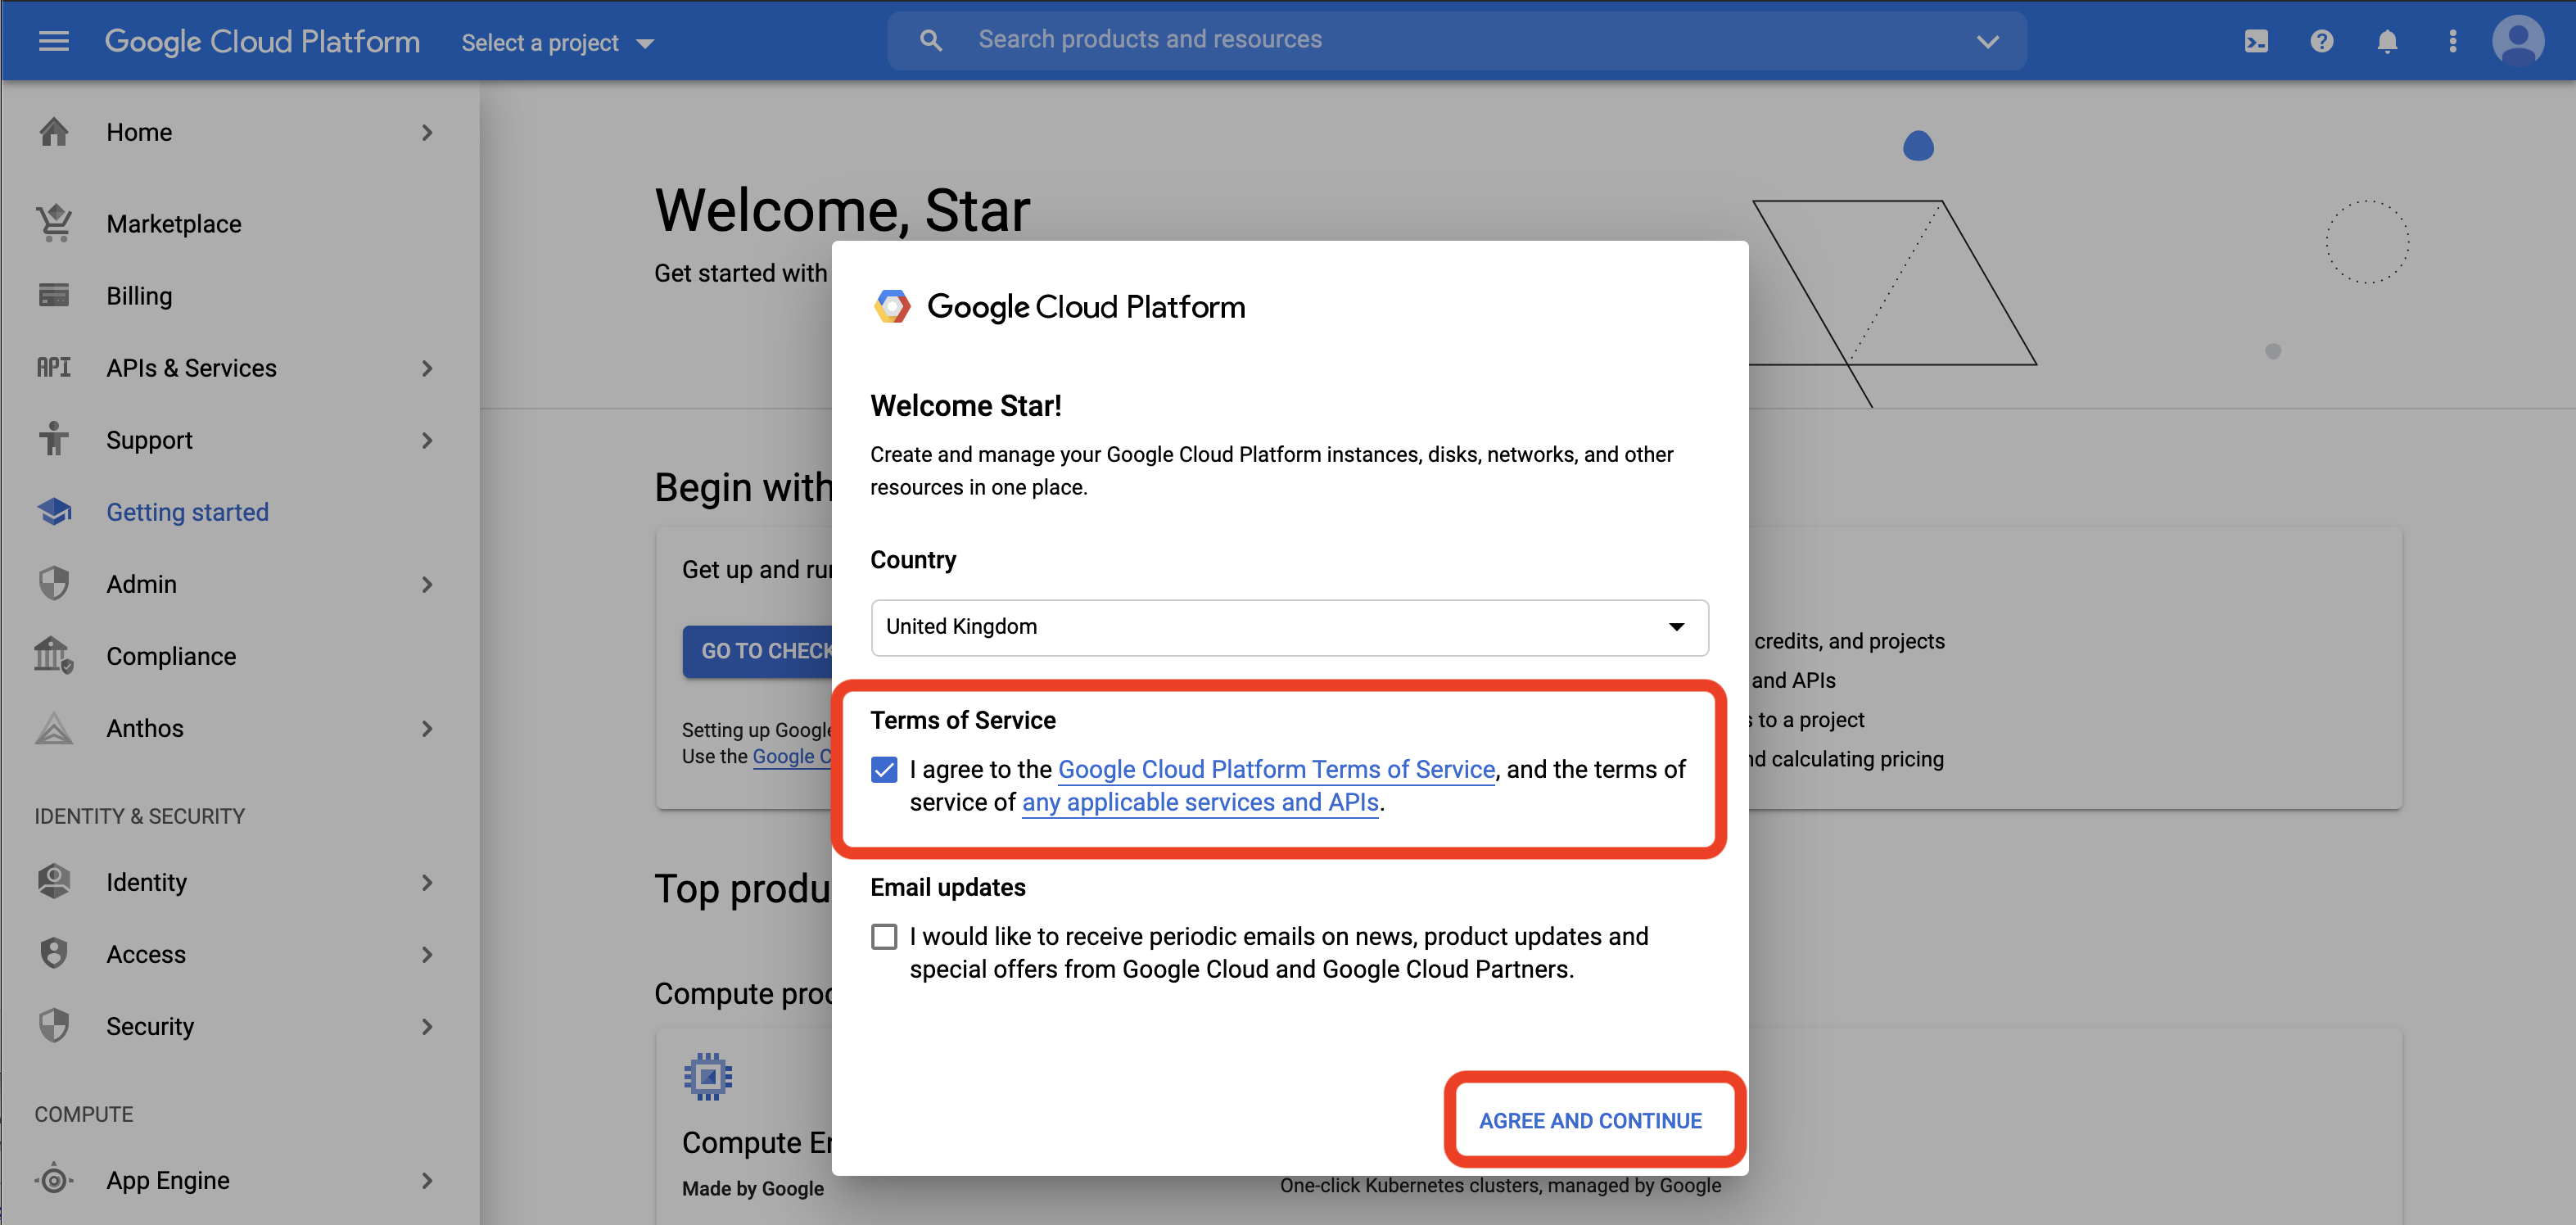Click the Admin shield icon
The height and width of the screenshot is (1225, 2576).
pyautogui.click(x=54, y=583)
